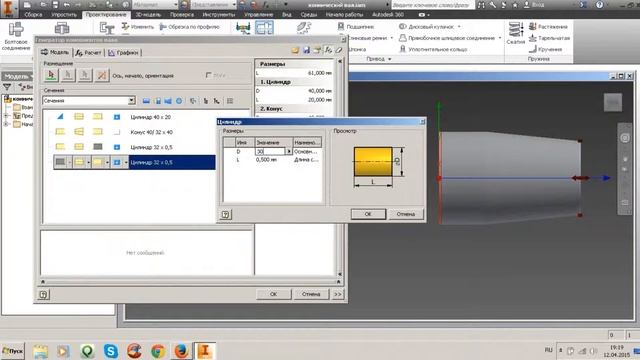Click the first blue insert-section icon in the sections toolbar
640x360 pixels.
[x=146, y=101]
